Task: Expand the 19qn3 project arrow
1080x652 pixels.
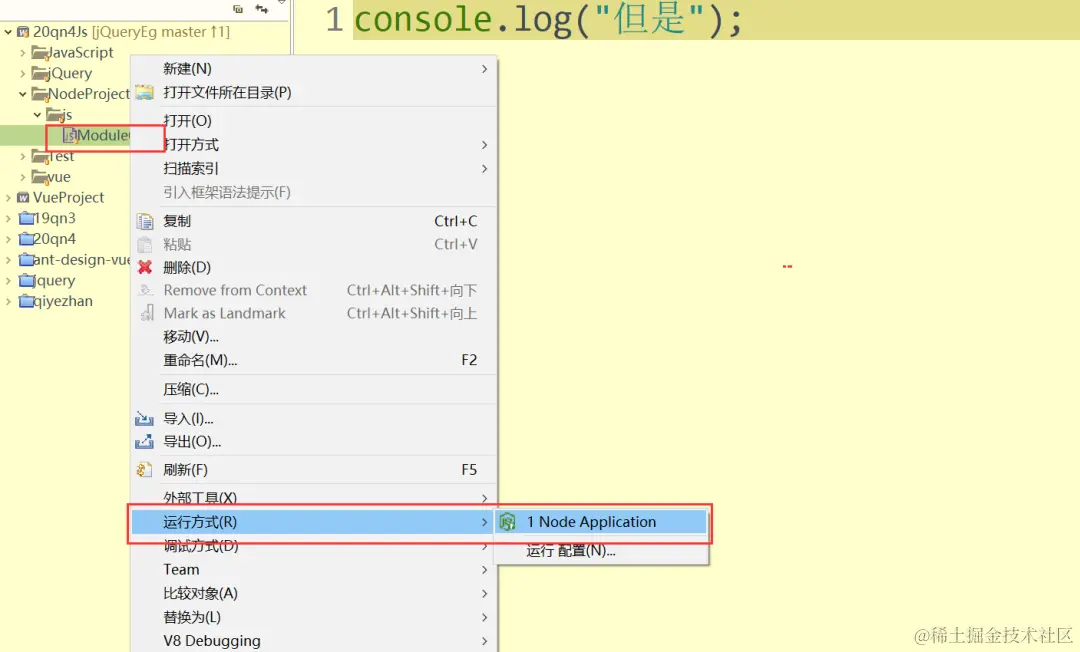Action: (8, 218)
